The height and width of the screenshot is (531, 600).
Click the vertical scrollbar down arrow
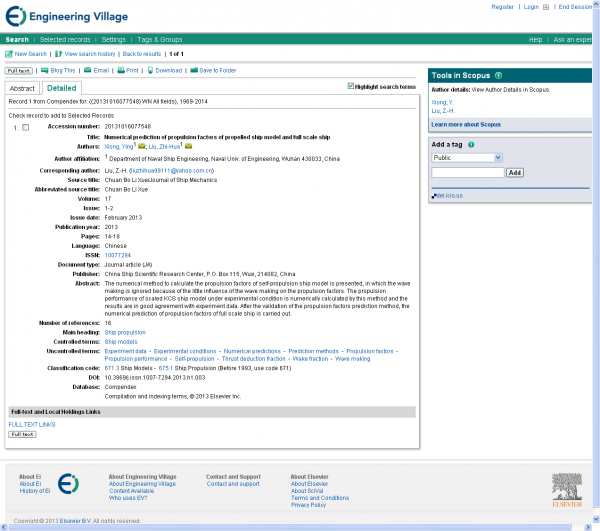[x=596, y=519]
